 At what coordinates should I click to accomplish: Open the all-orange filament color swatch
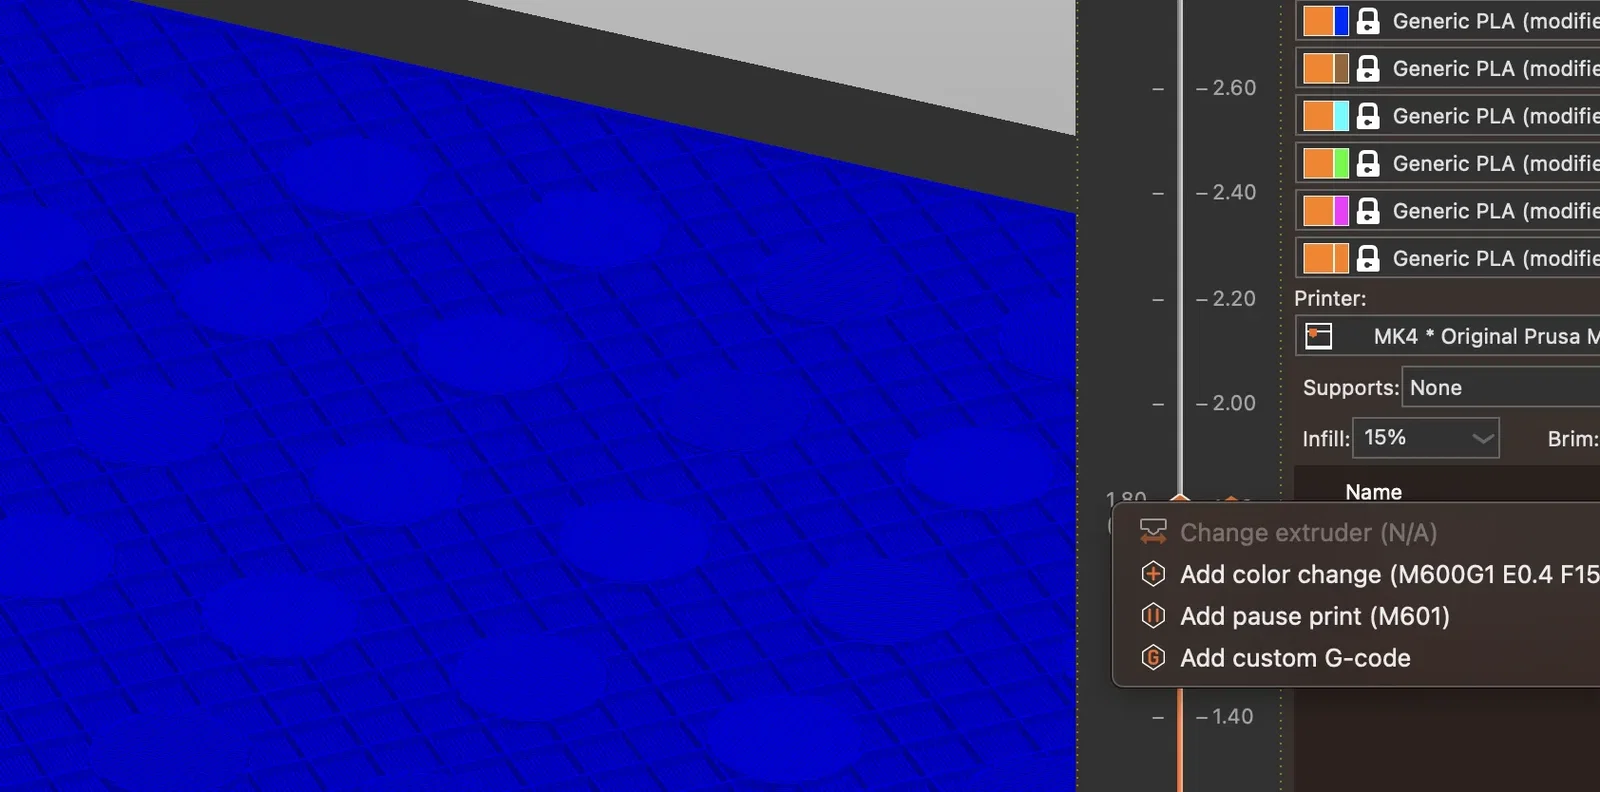[1326, 258]
